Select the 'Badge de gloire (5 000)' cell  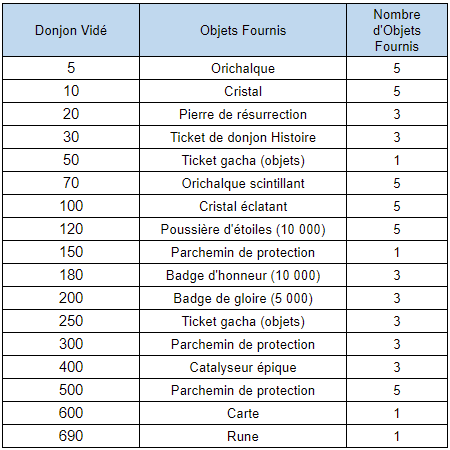[243, 298]
